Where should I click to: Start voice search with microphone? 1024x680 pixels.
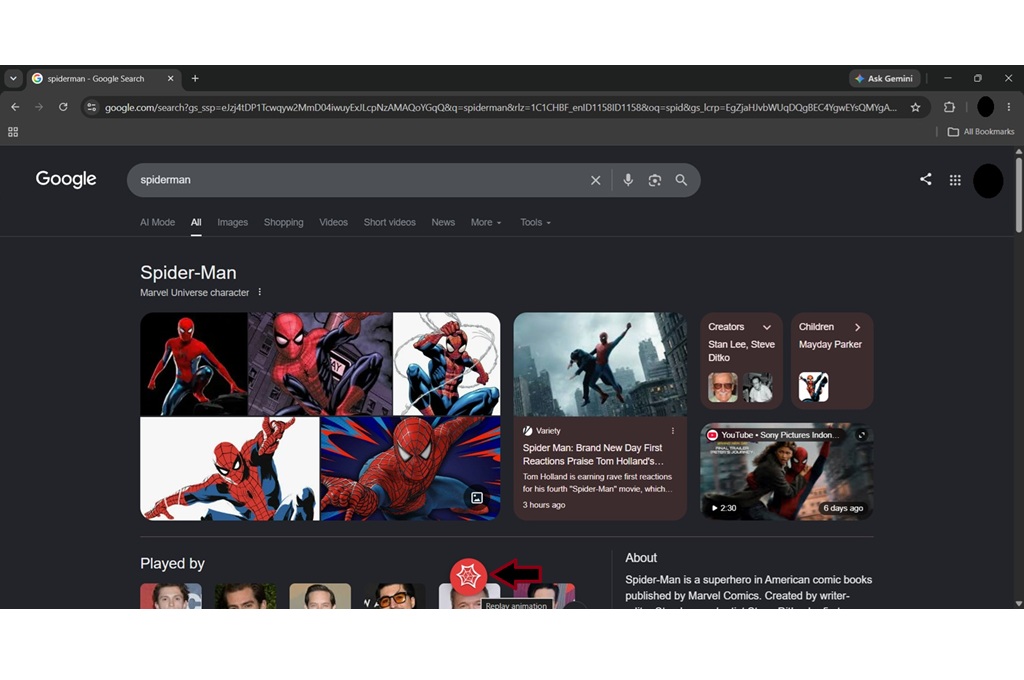(x=628, y=180)
